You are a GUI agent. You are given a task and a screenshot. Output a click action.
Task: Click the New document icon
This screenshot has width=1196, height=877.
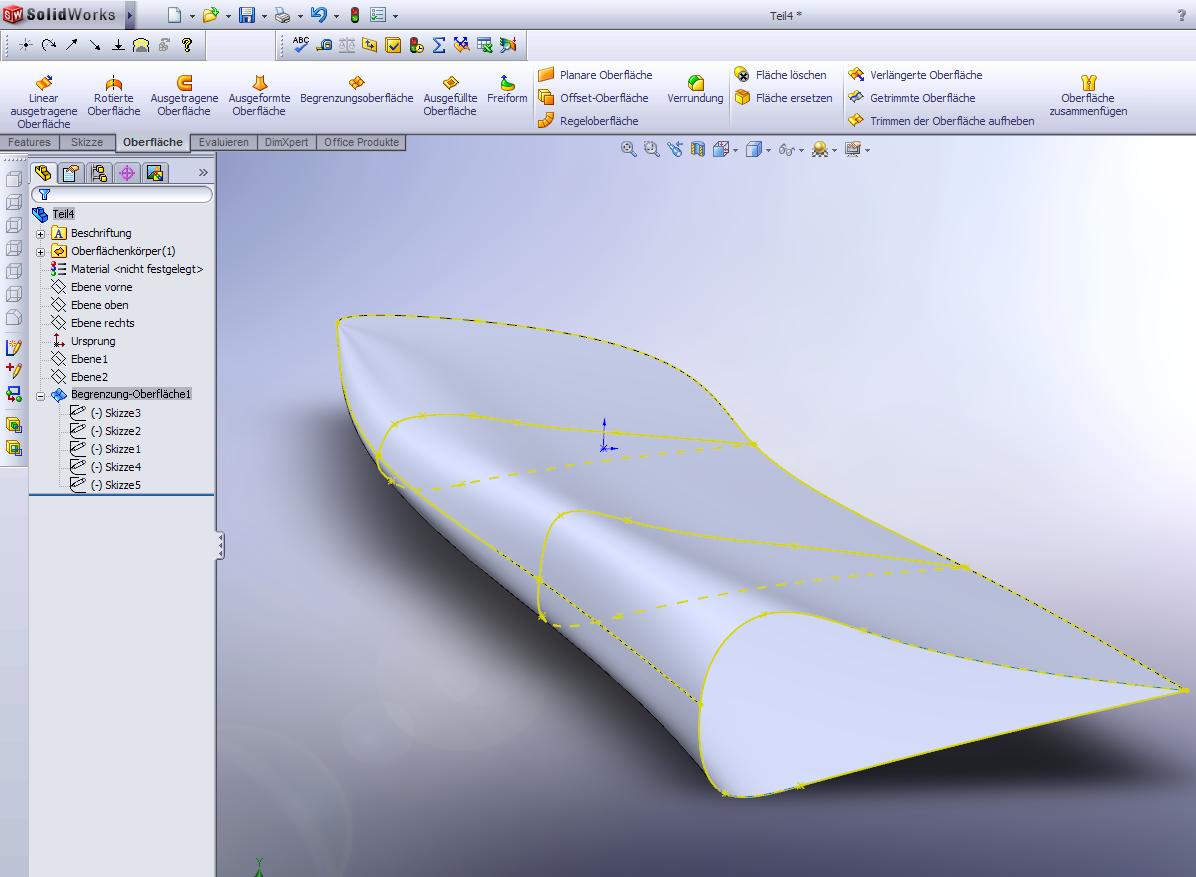(175, 15)
